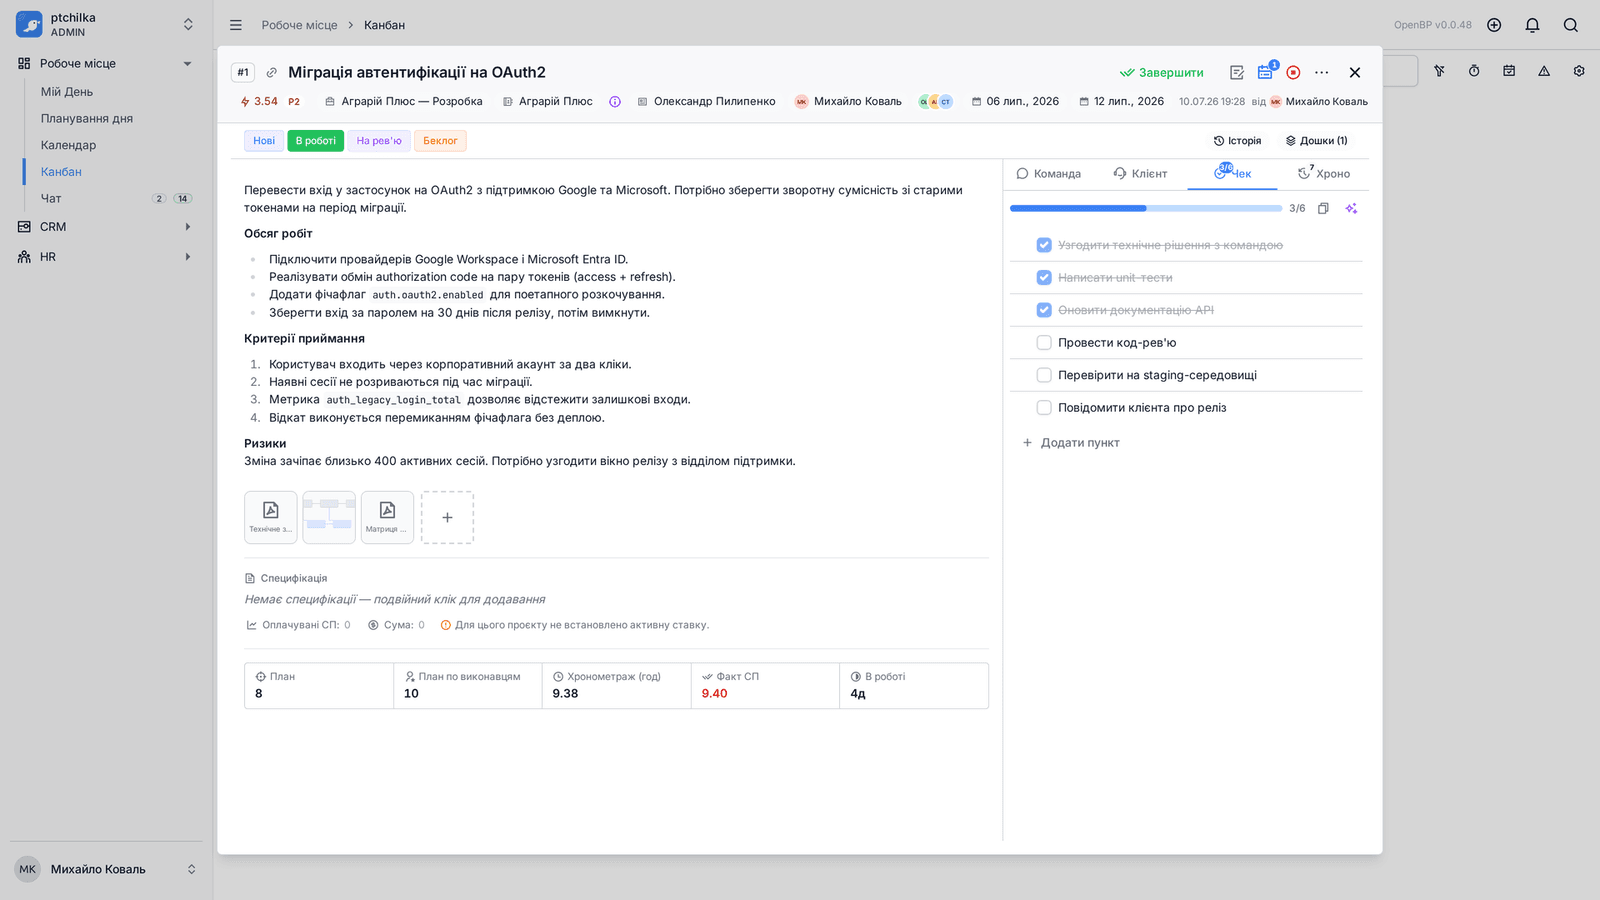Open the calendar icon with badge 1
Image resolution: width=1600 pixels, height=900 pixels.
(1266, 72)
